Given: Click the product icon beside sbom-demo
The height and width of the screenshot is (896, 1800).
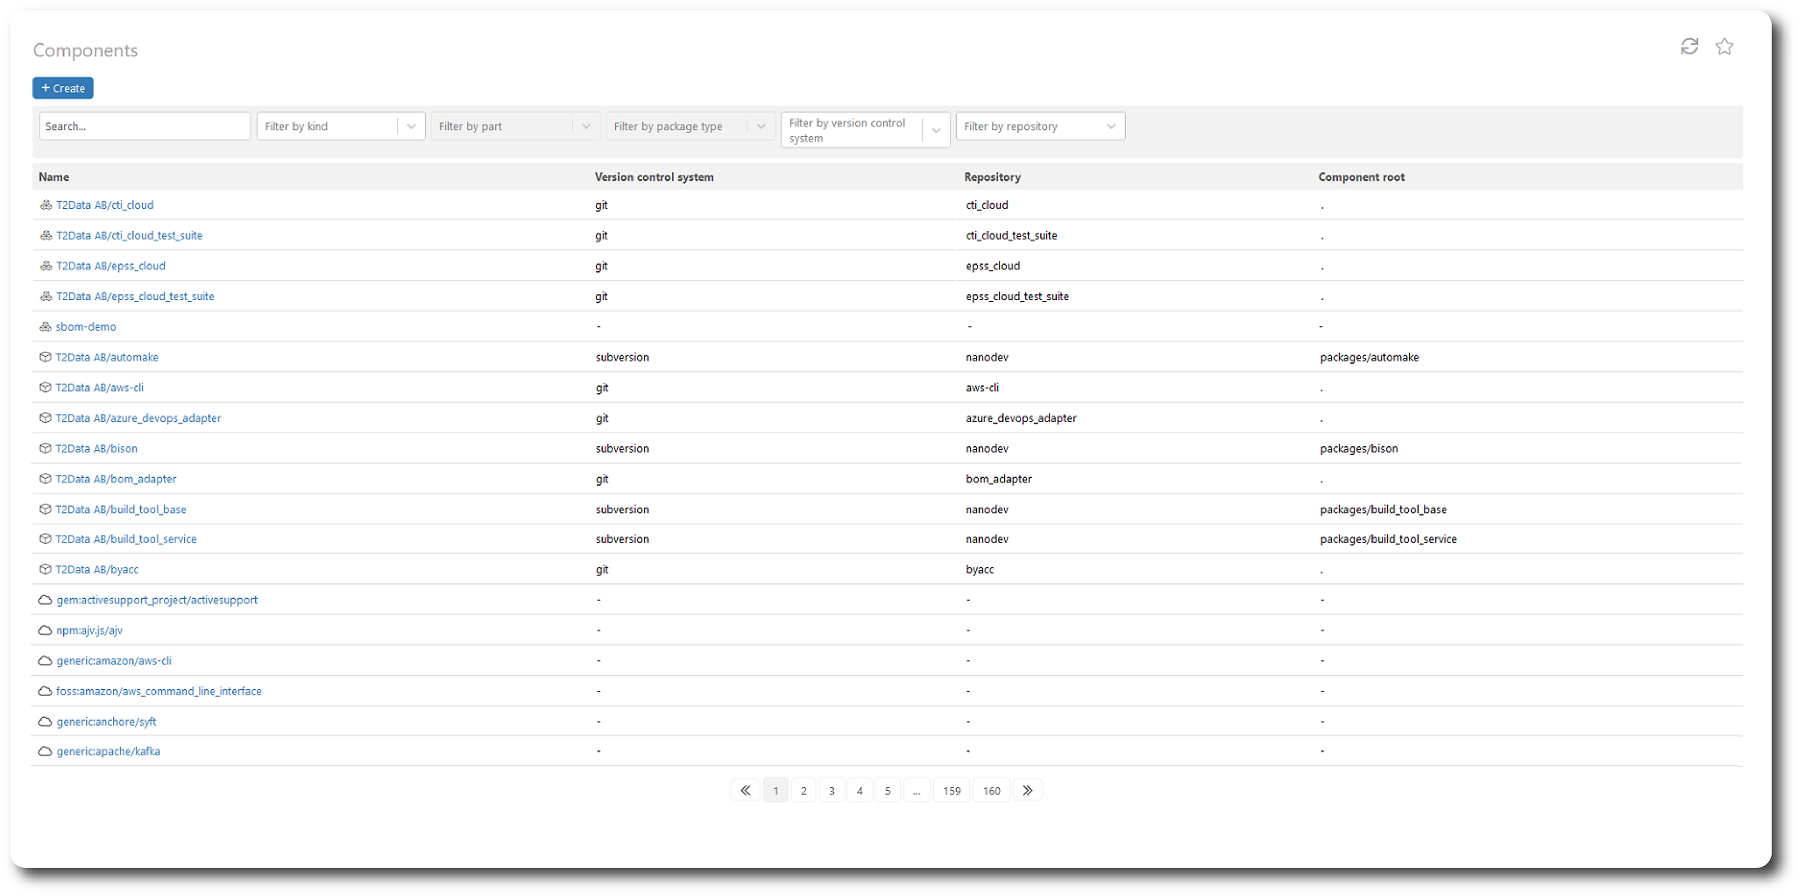Looking at the screenshot, I should 45,327.
